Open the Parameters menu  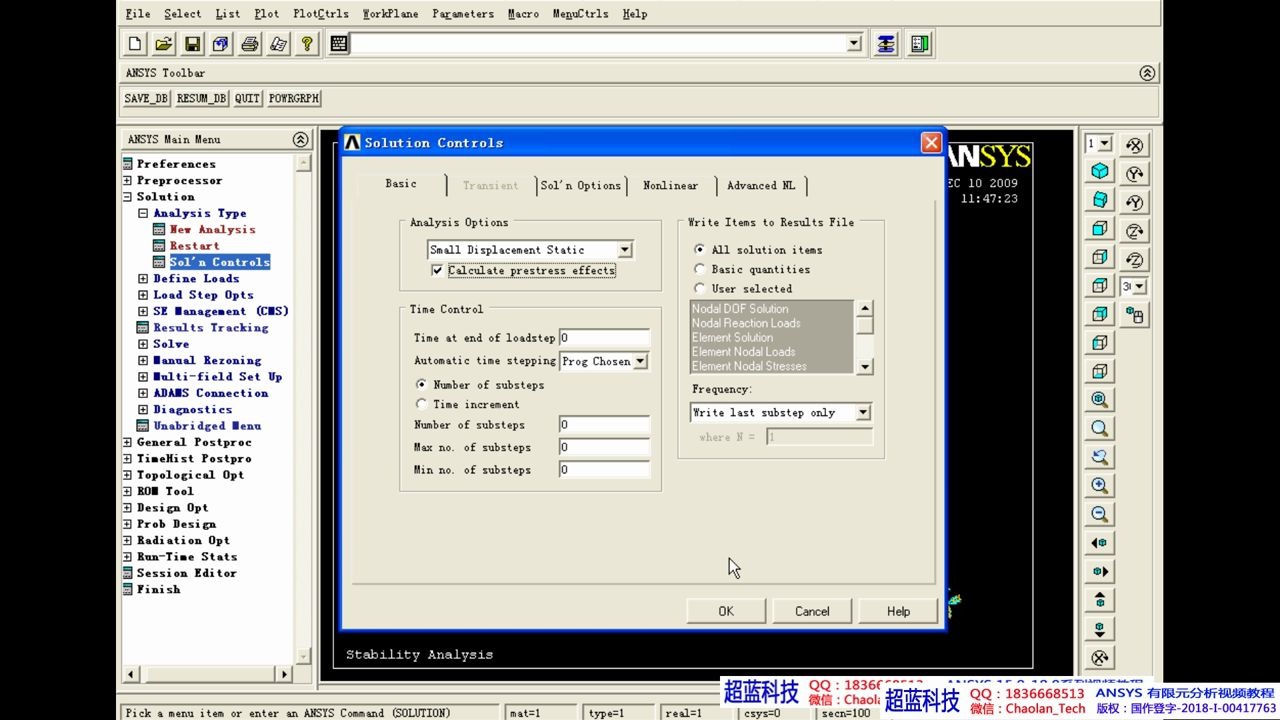pos(463,14)
